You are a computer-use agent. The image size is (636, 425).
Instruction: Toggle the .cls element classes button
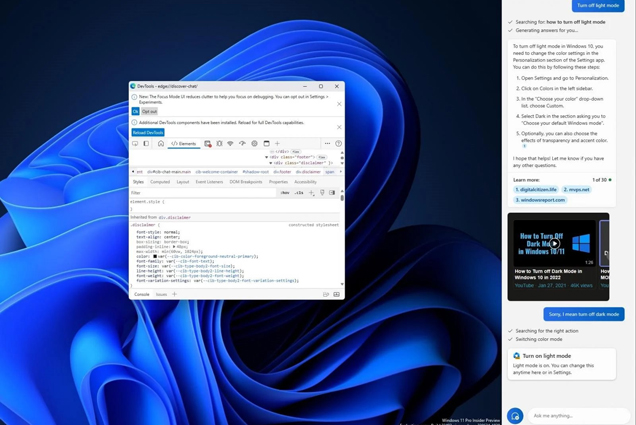coord(299,193)
